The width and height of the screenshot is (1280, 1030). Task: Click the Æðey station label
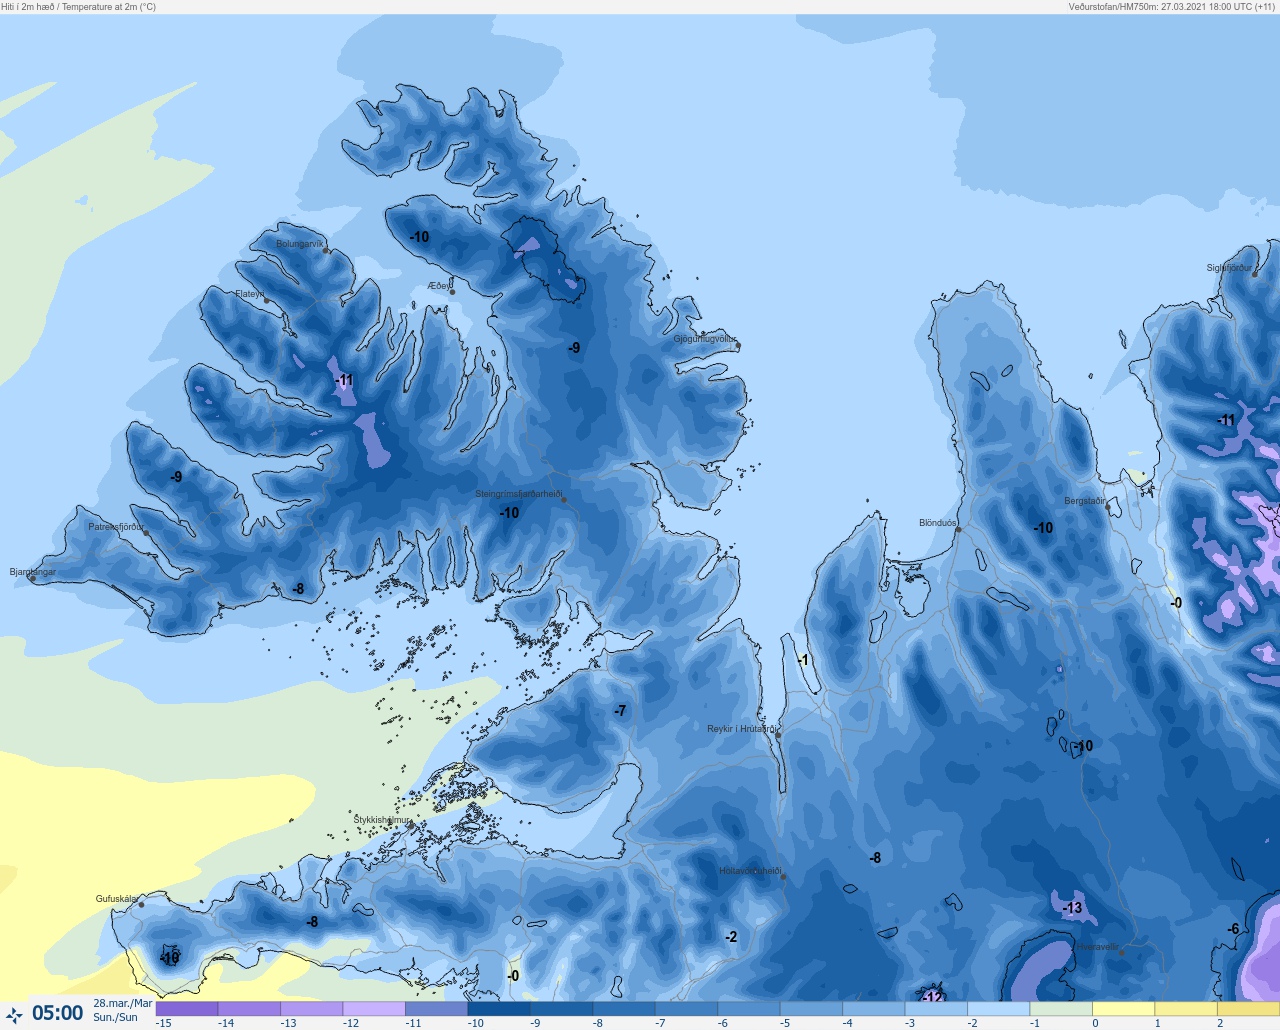(439, 286)
